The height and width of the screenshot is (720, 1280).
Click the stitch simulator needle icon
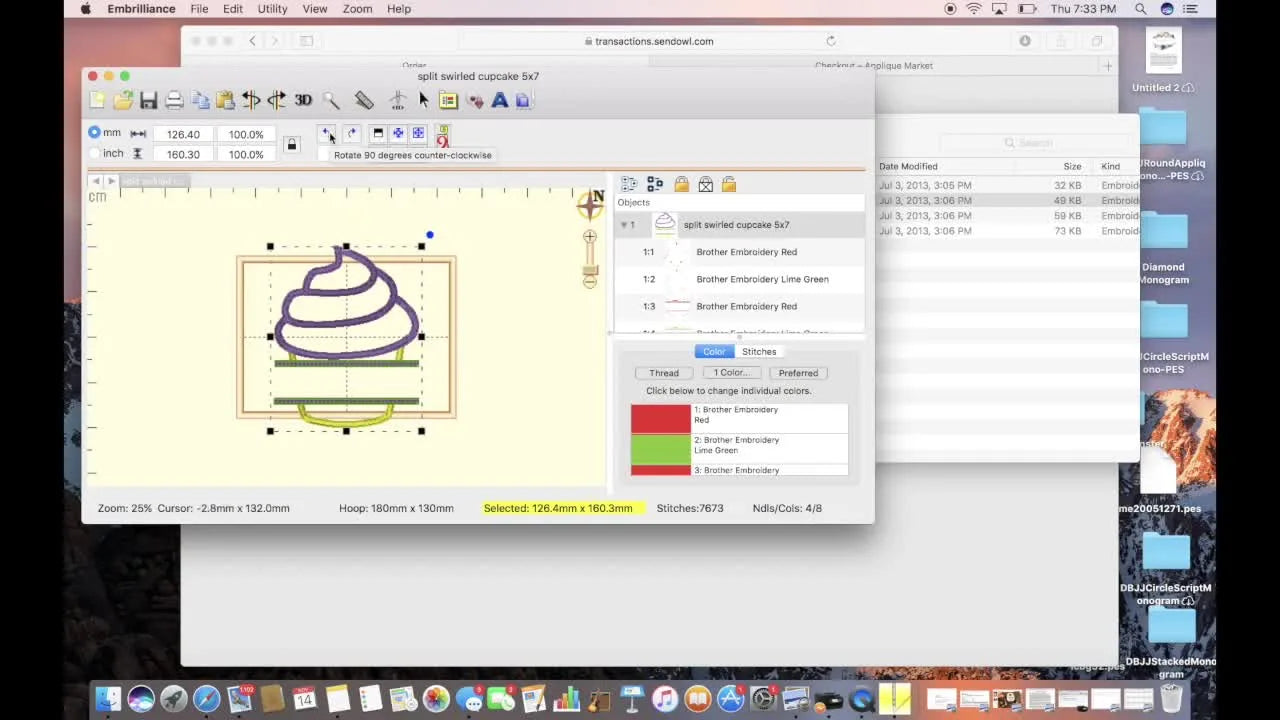[x=398, y=100]
